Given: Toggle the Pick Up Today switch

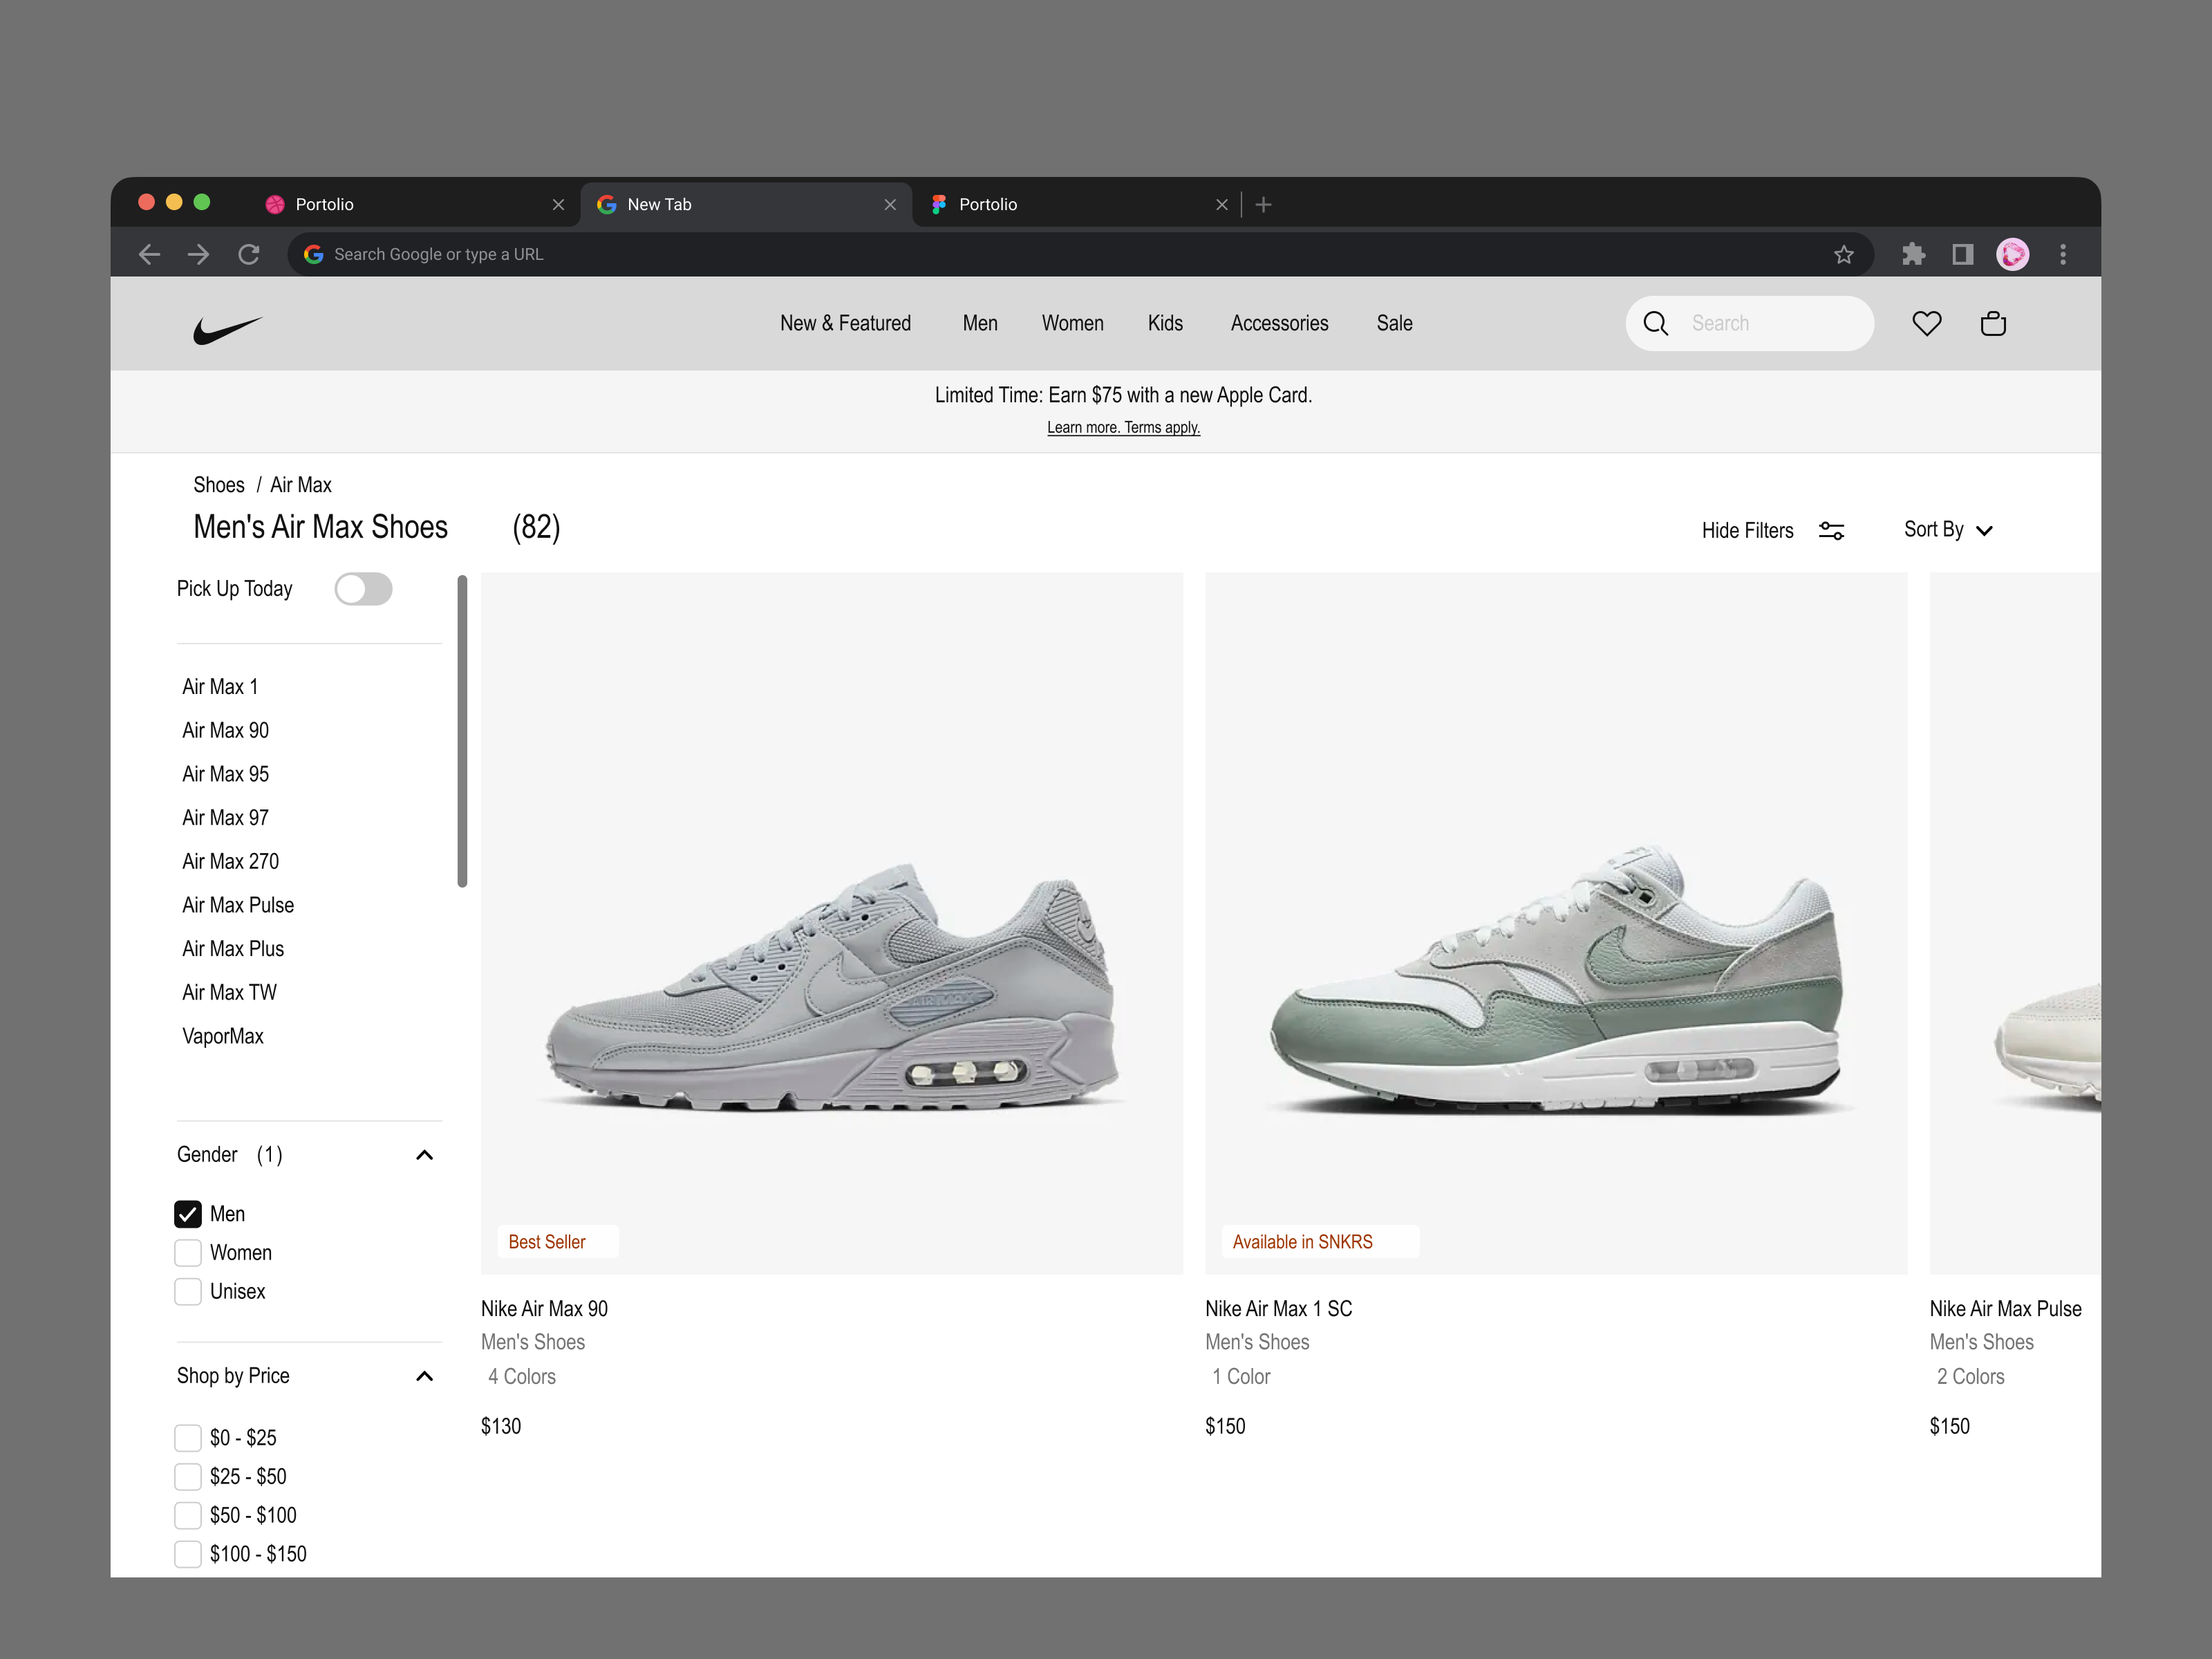Looking at the screenshot, I should click(363, 589).
